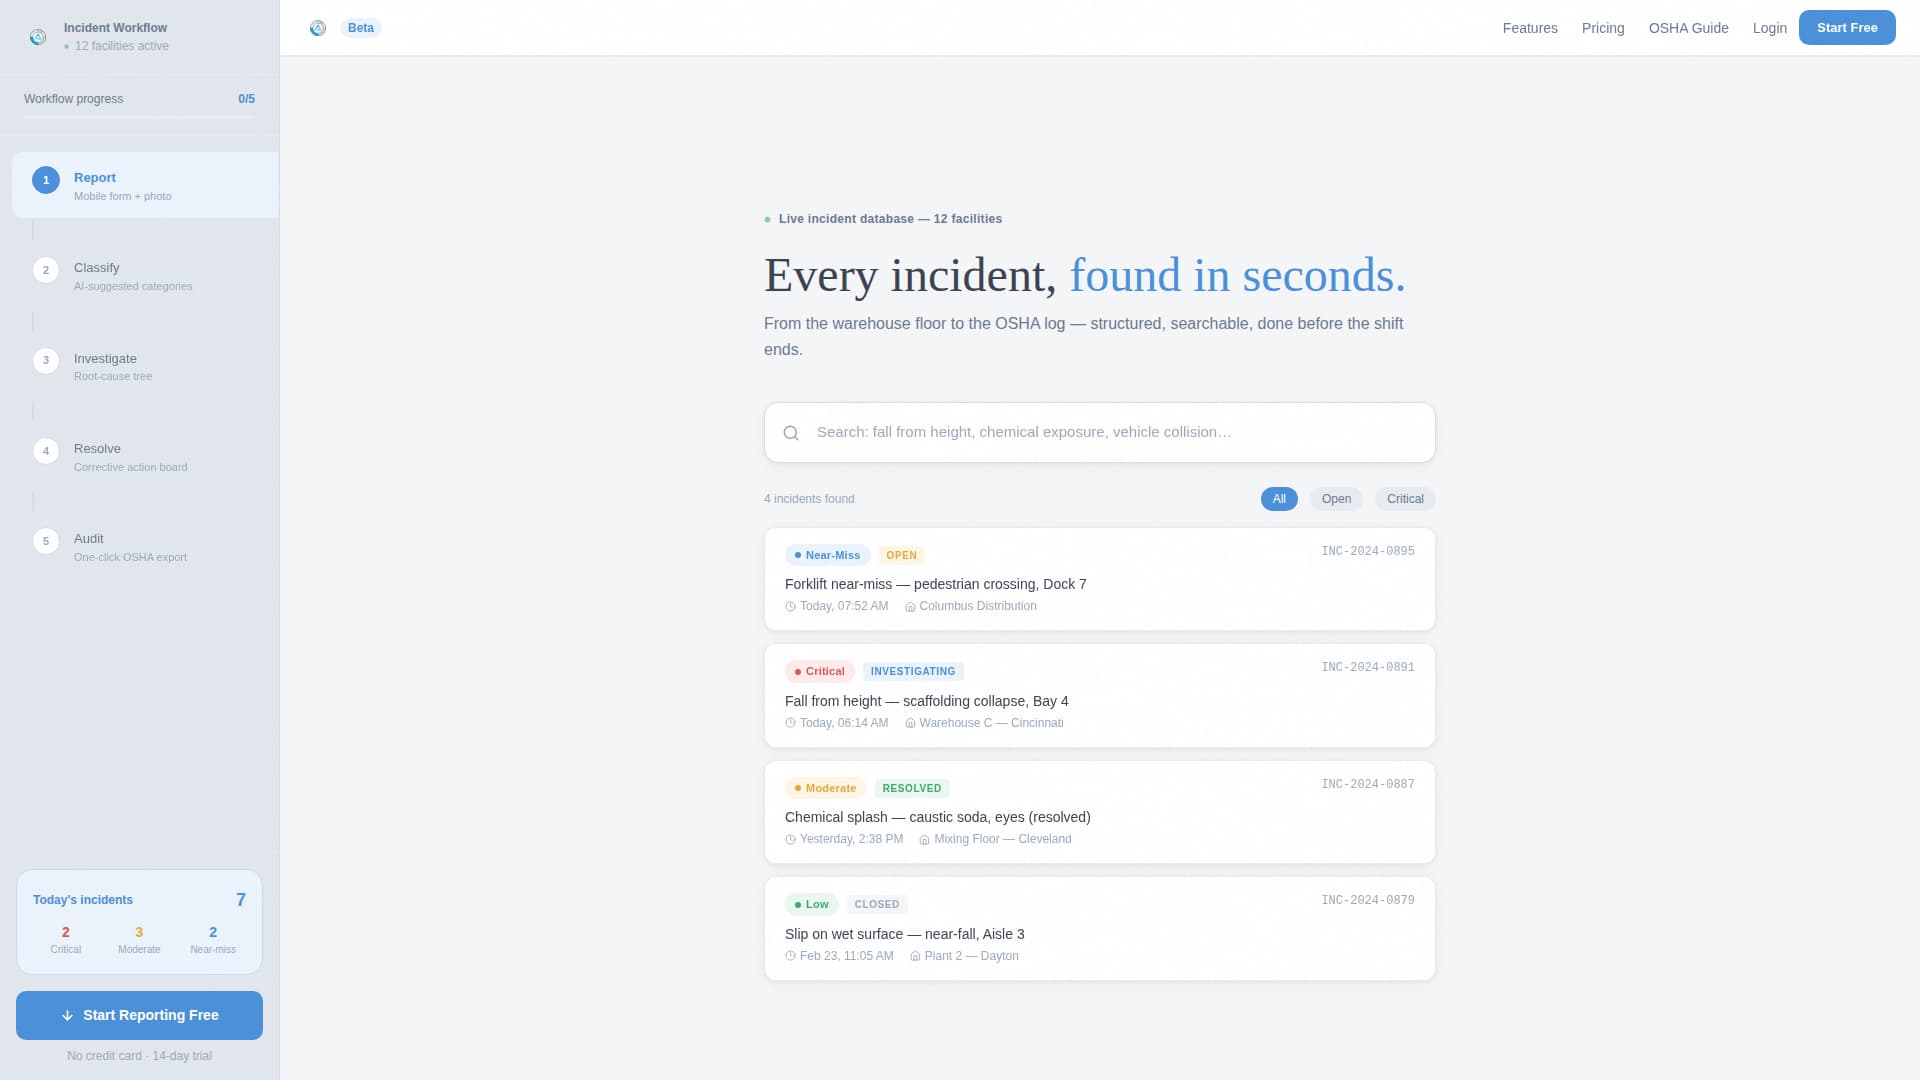Click the Mobile form + photo subtitle
Image resolution: width=1920 pixels, height=1080 pixels.
tap(123, 197)
